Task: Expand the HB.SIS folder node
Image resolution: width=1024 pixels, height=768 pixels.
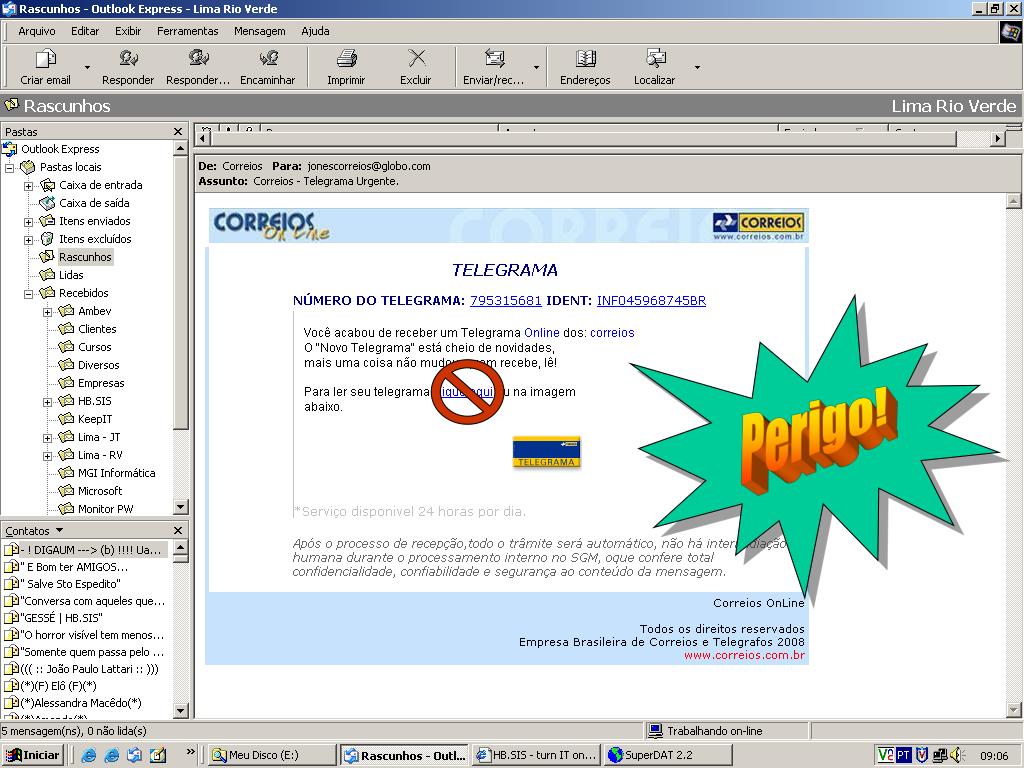Action: [x=48, y=402]
